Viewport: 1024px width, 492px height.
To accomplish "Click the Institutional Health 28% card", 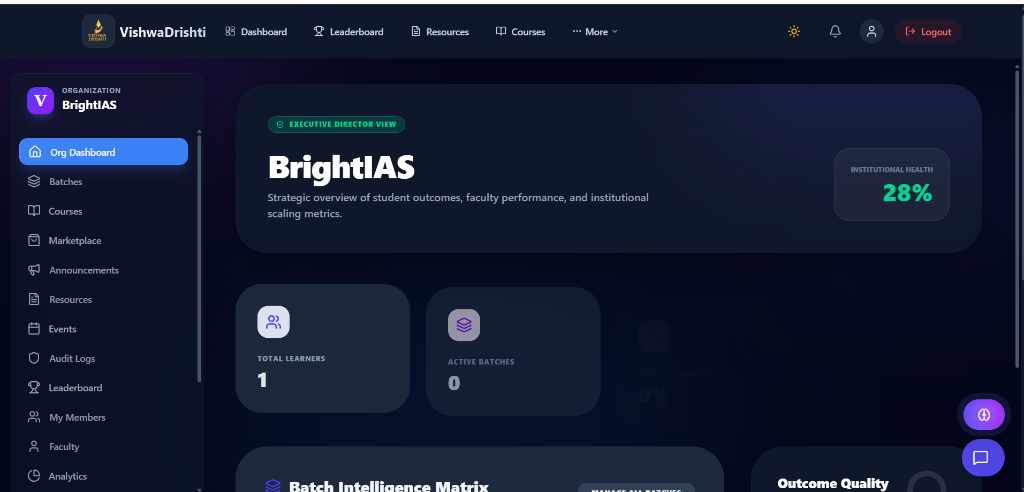I will click(891, 184).
